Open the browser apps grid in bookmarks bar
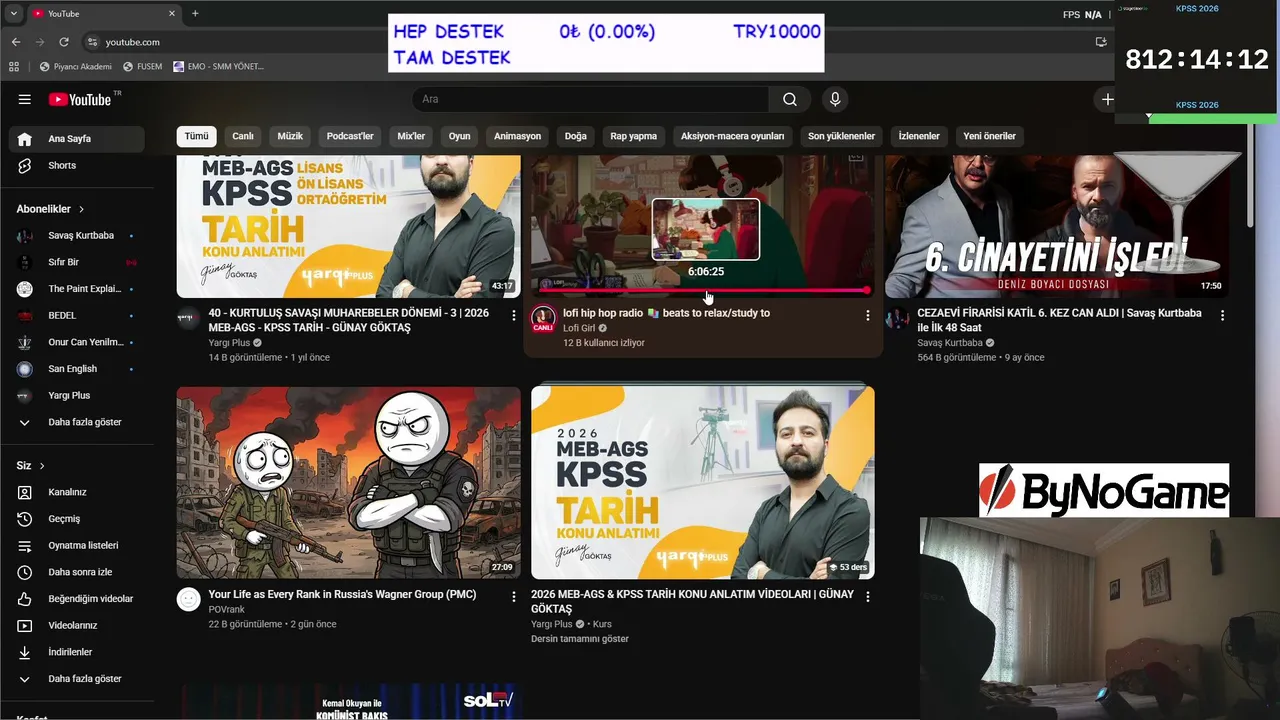The image size is (1280, 720). point(14,67)
